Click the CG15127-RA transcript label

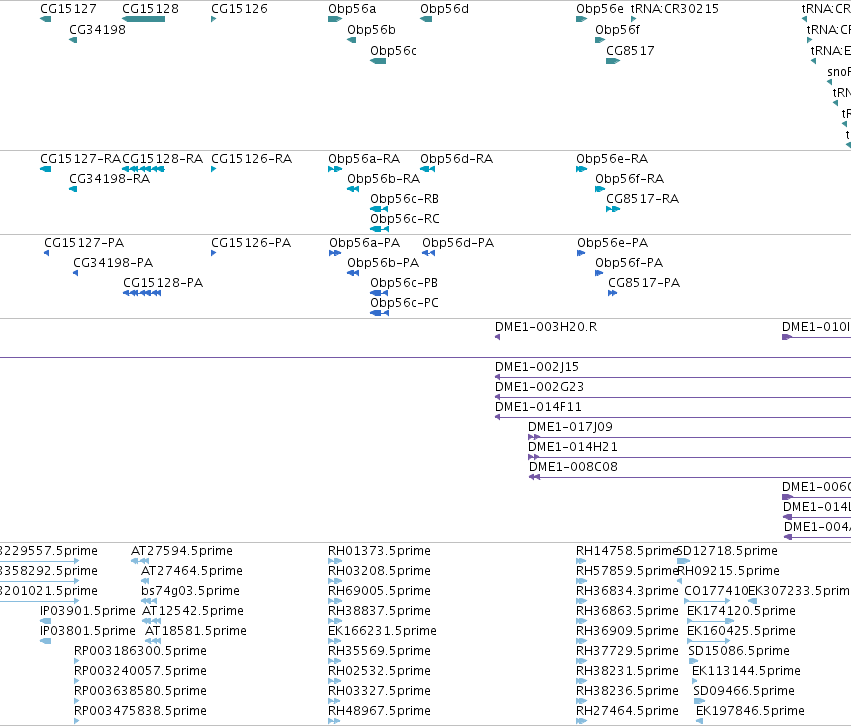click(x=80, y=159)
